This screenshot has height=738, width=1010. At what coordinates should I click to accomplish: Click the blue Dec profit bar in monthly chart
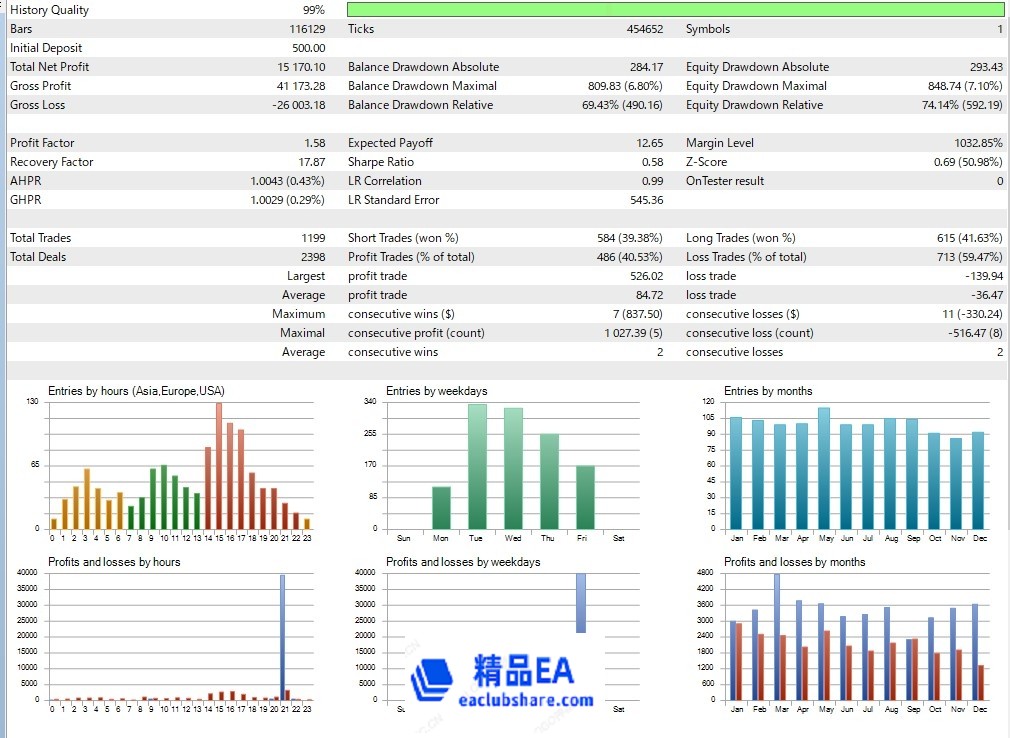975,652
